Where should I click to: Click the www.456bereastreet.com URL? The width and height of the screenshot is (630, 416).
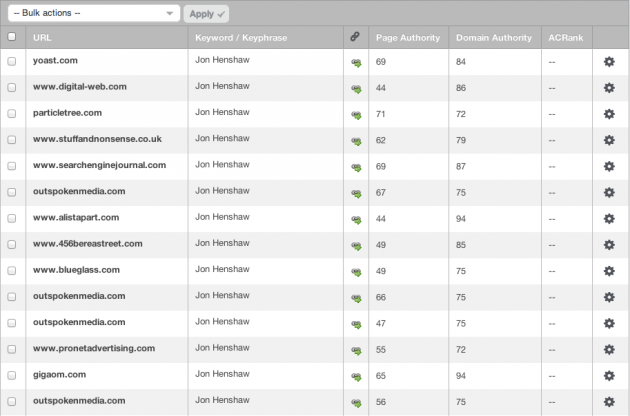88,244
